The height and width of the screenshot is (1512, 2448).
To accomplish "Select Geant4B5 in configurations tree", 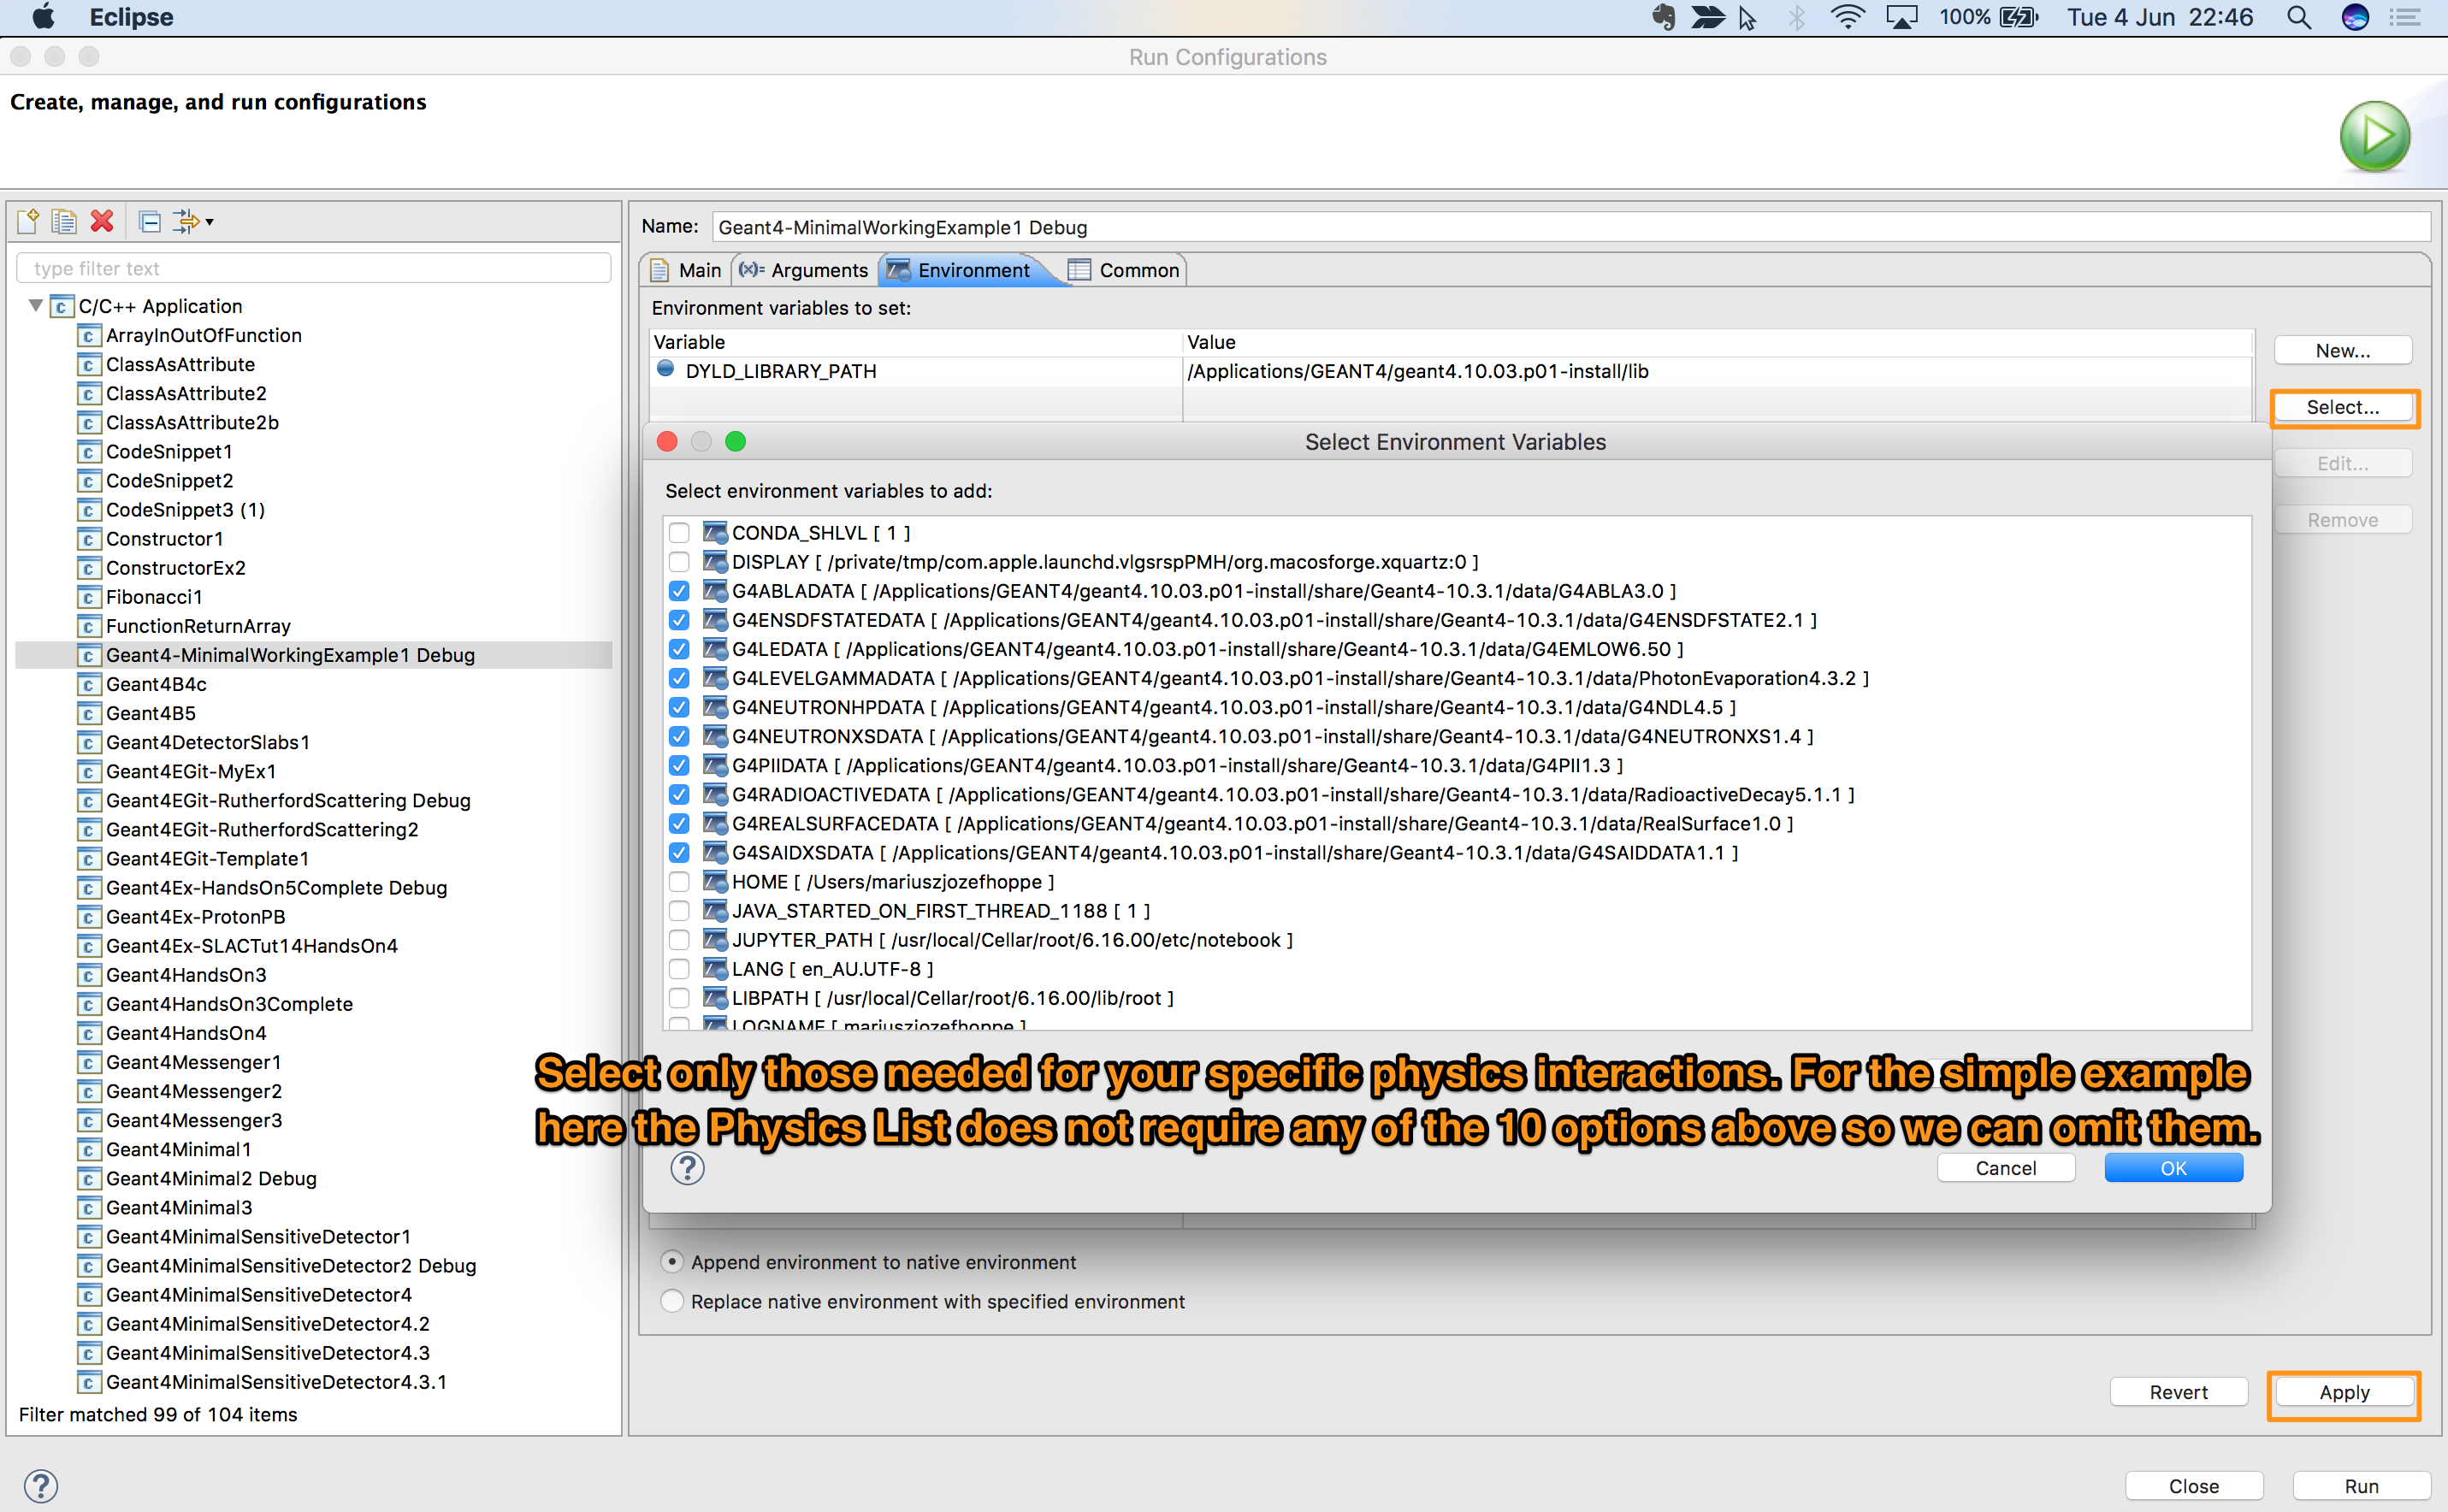I will coord(150,713).
